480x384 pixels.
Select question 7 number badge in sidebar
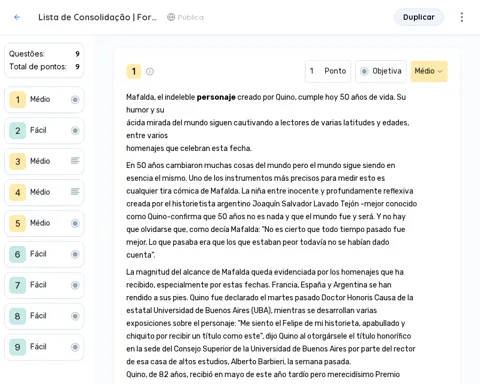17,285
